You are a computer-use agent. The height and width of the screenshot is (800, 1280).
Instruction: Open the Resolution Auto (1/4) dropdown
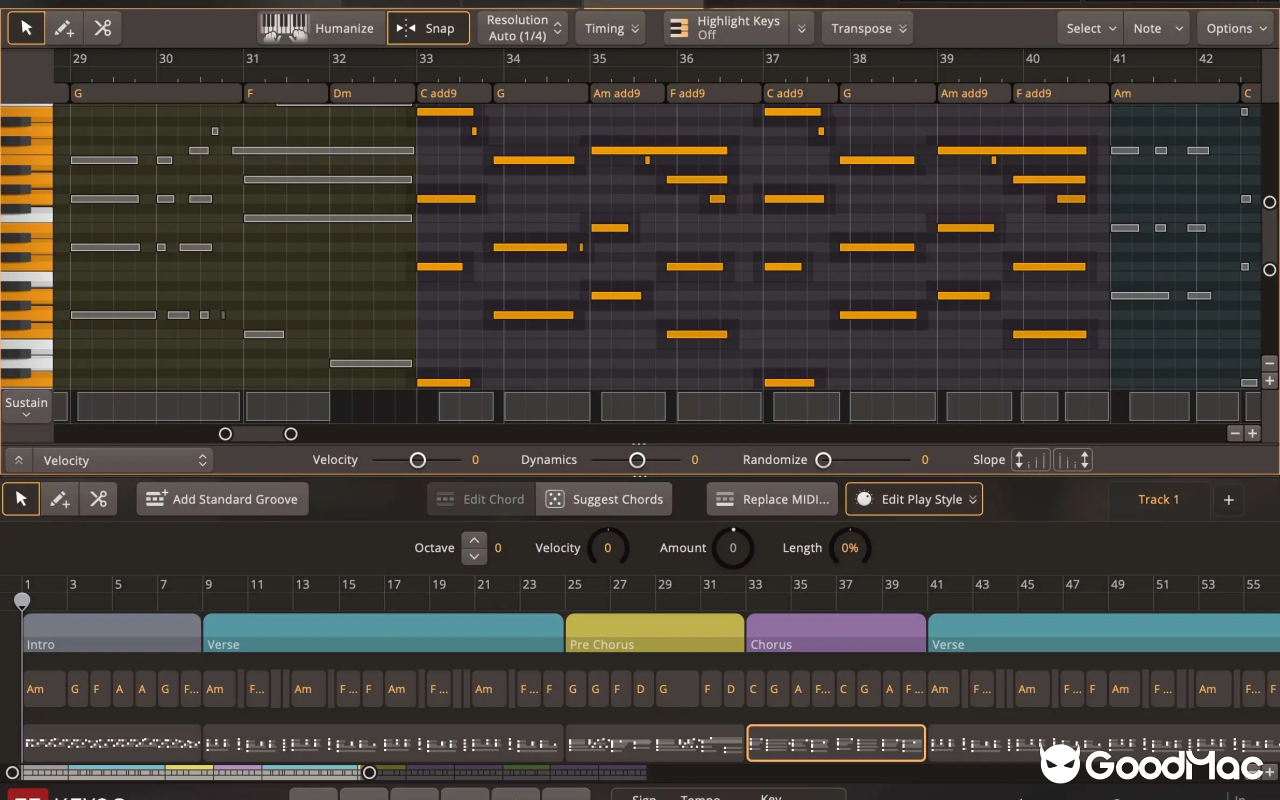522,27
